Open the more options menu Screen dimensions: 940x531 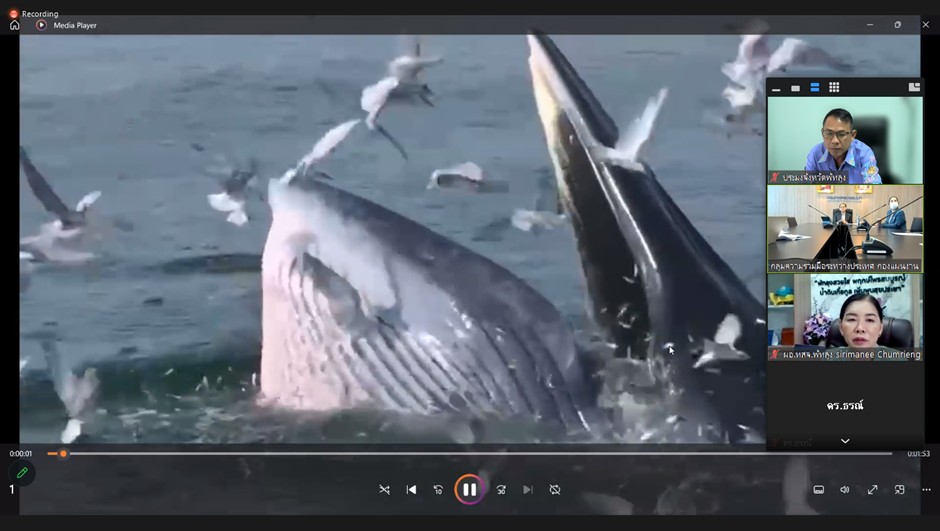click(926, 490)
